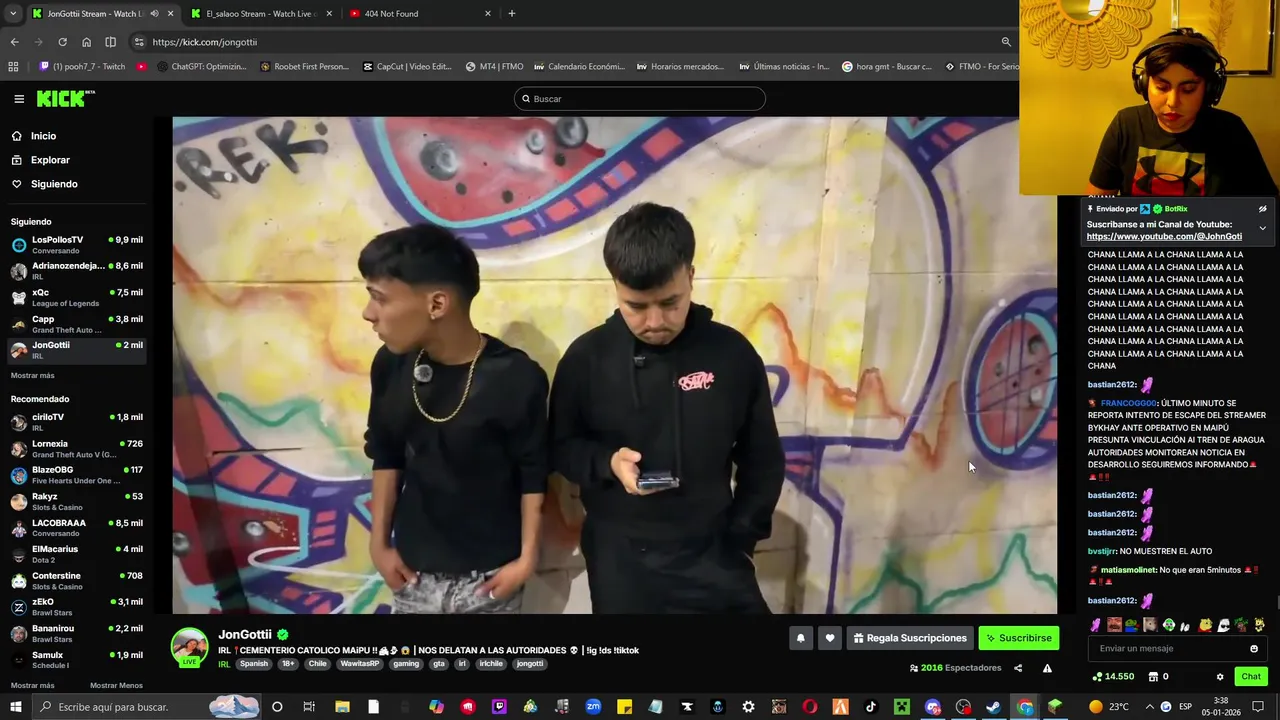Click the address bar URL
The width and height of the screenshot is (1280, 720).
(204, 42)
